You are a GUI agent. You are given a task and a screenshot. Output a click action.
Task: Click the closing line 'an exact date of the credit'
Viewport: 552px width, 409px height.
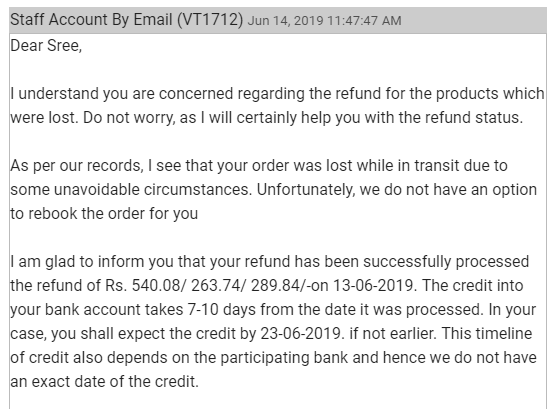[104, 382]
